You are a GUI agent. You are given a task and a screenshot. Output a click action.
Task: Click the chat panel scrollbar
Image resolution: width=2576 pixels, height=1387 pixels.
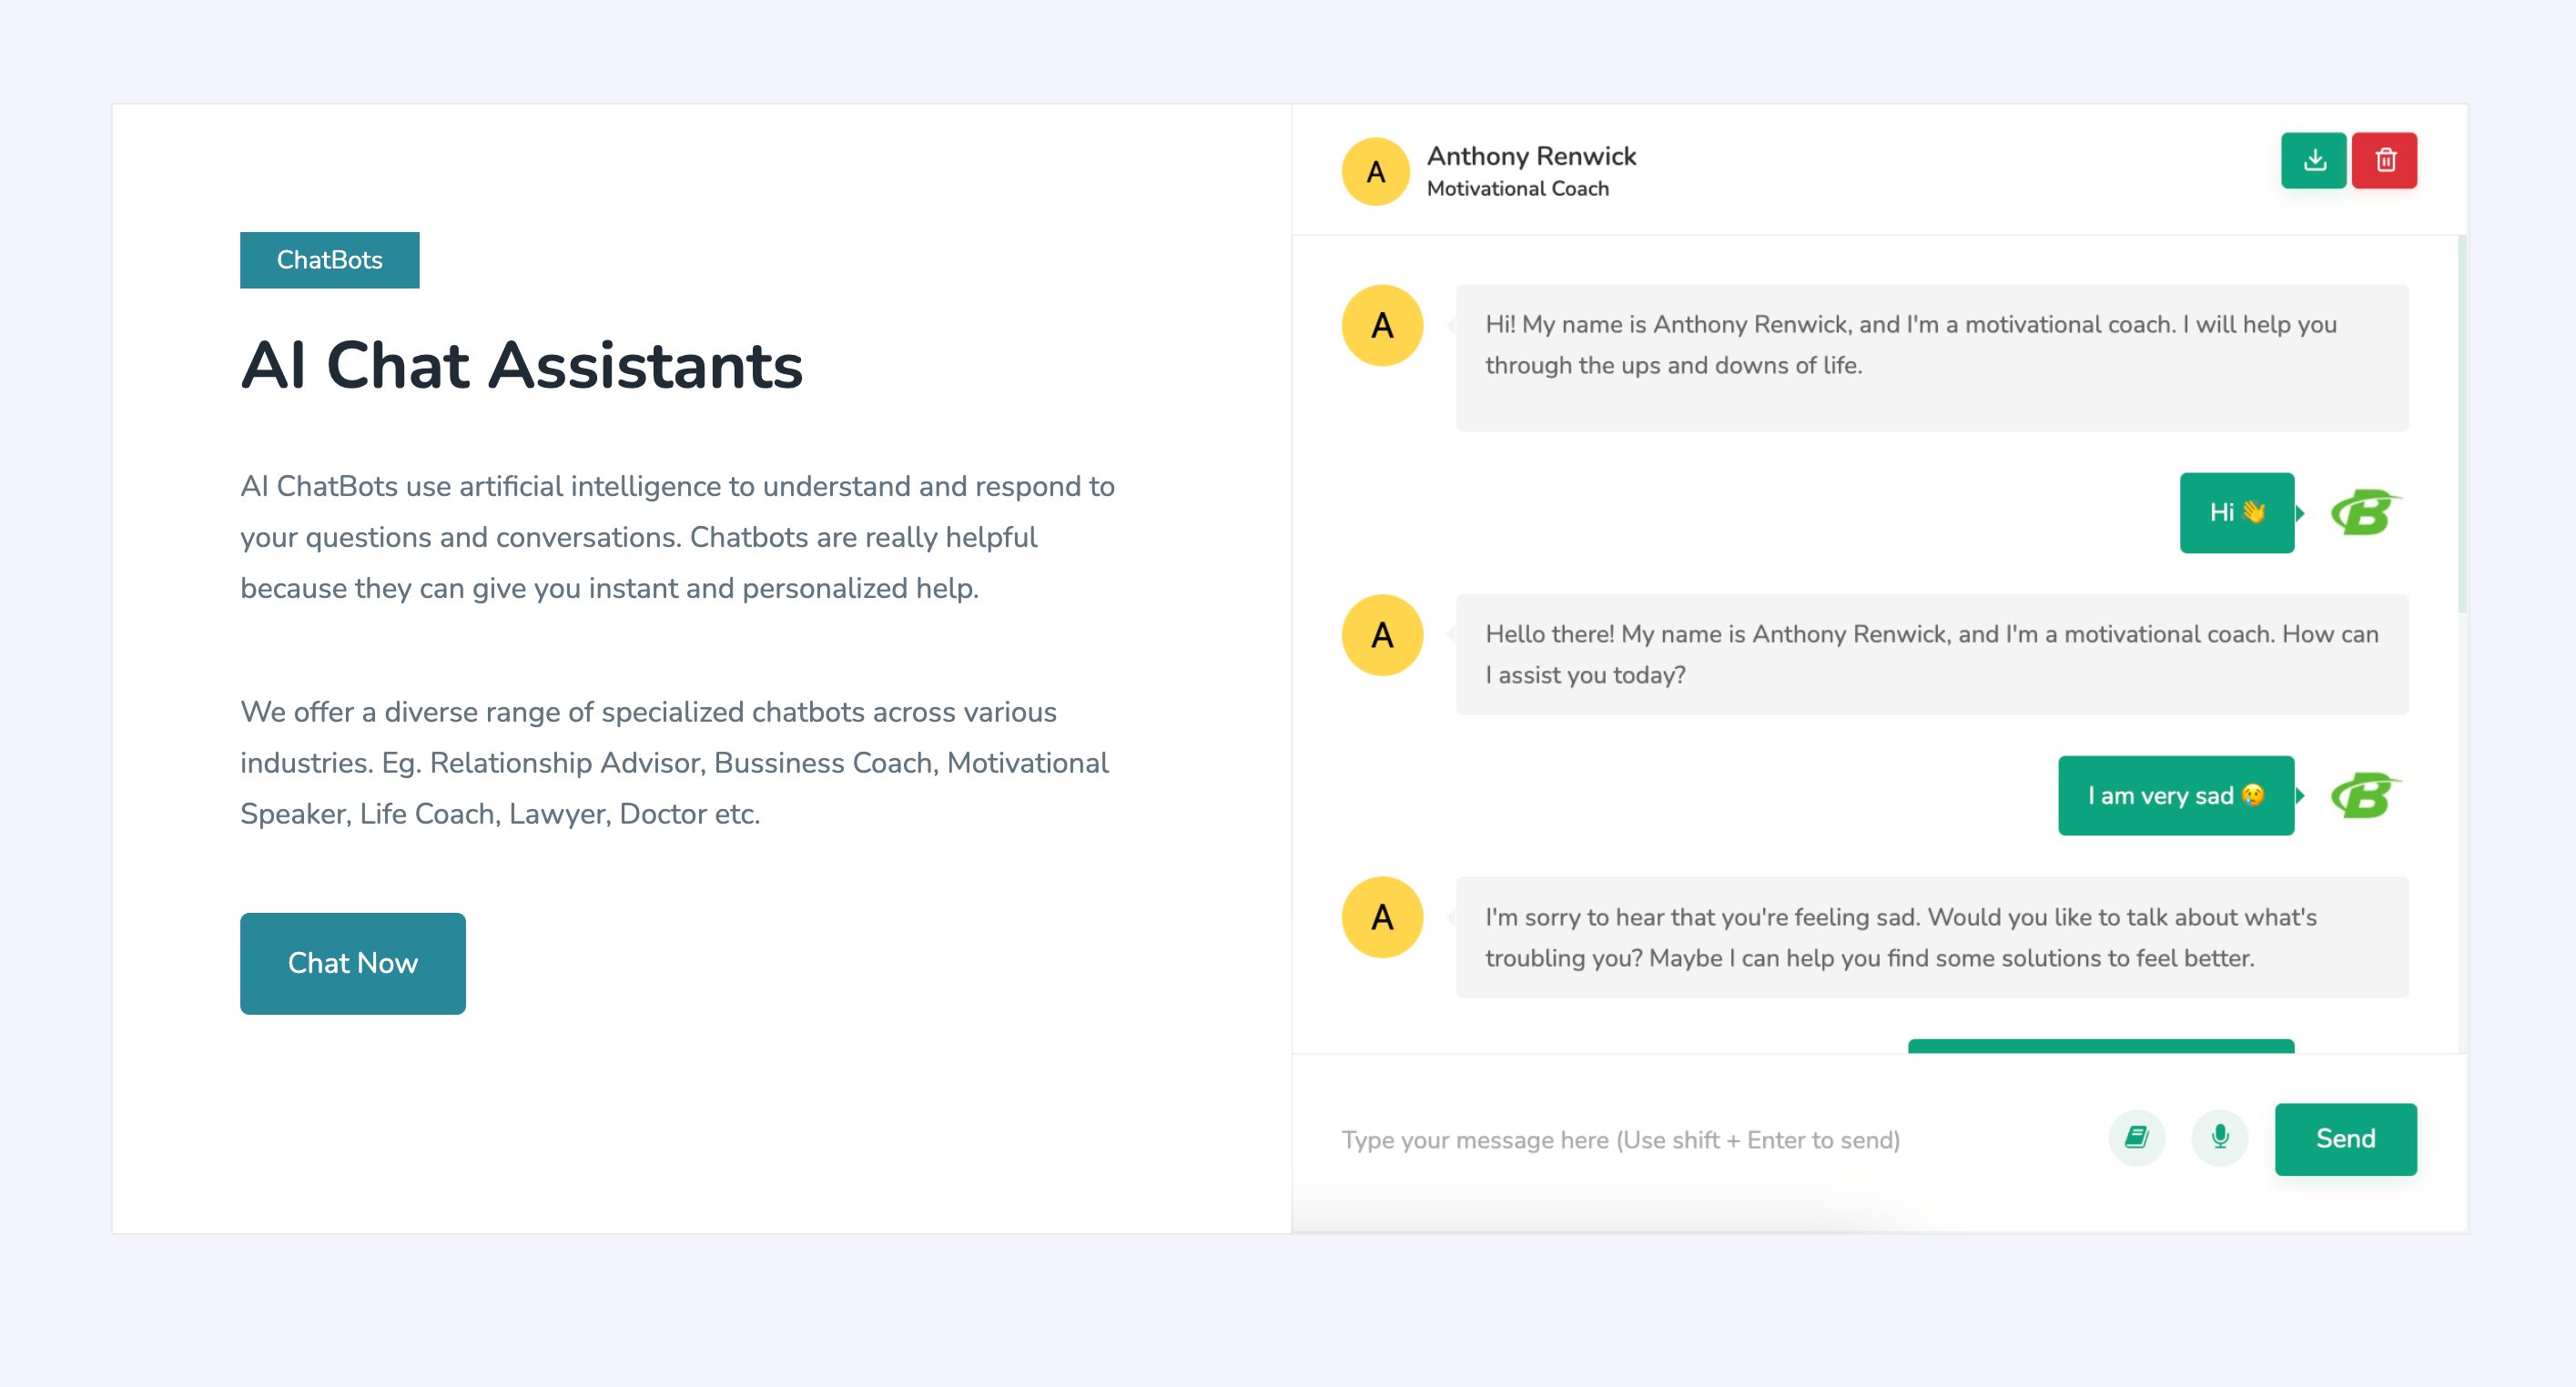(x=2461, y=425)
